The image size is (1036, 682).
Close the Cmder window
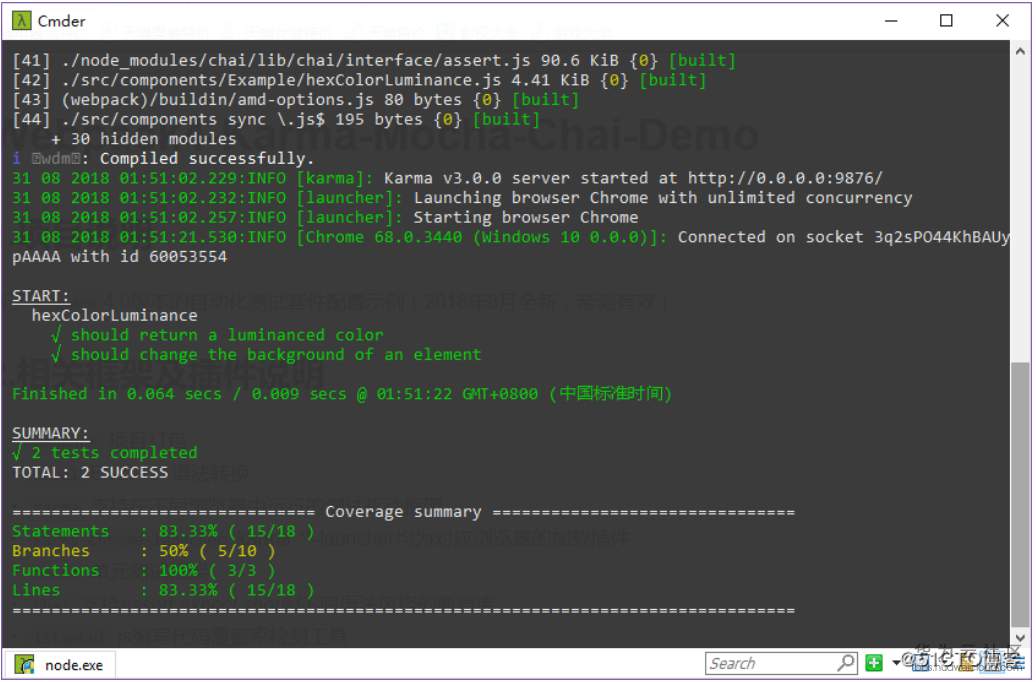(x=1002, y=20)
